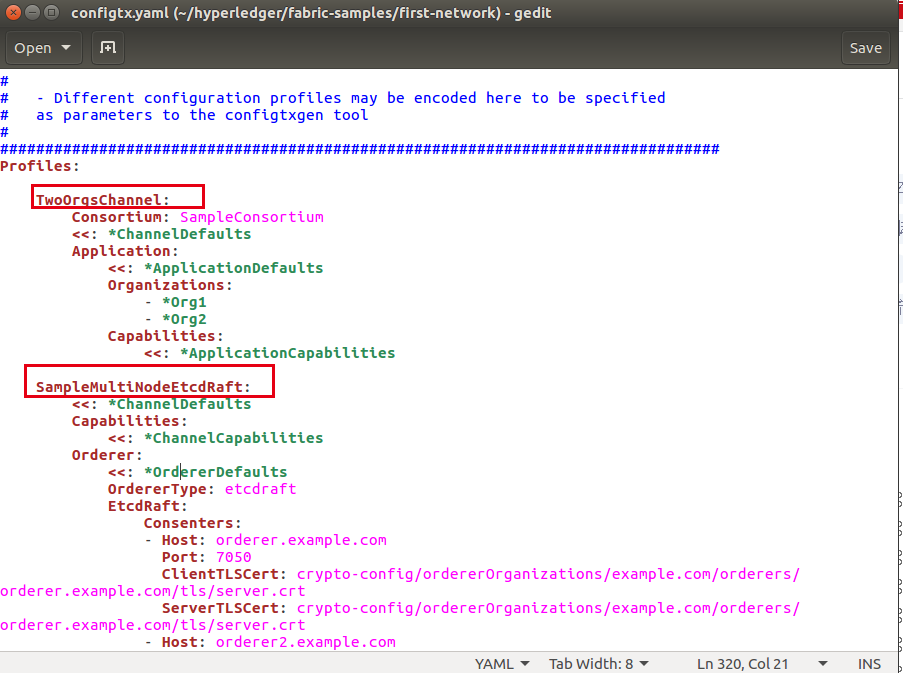The width and height of the screenshot is (903, 673).
Task: Click the Profiles: key
Action: pyautogui.click(x=40, y=166)
